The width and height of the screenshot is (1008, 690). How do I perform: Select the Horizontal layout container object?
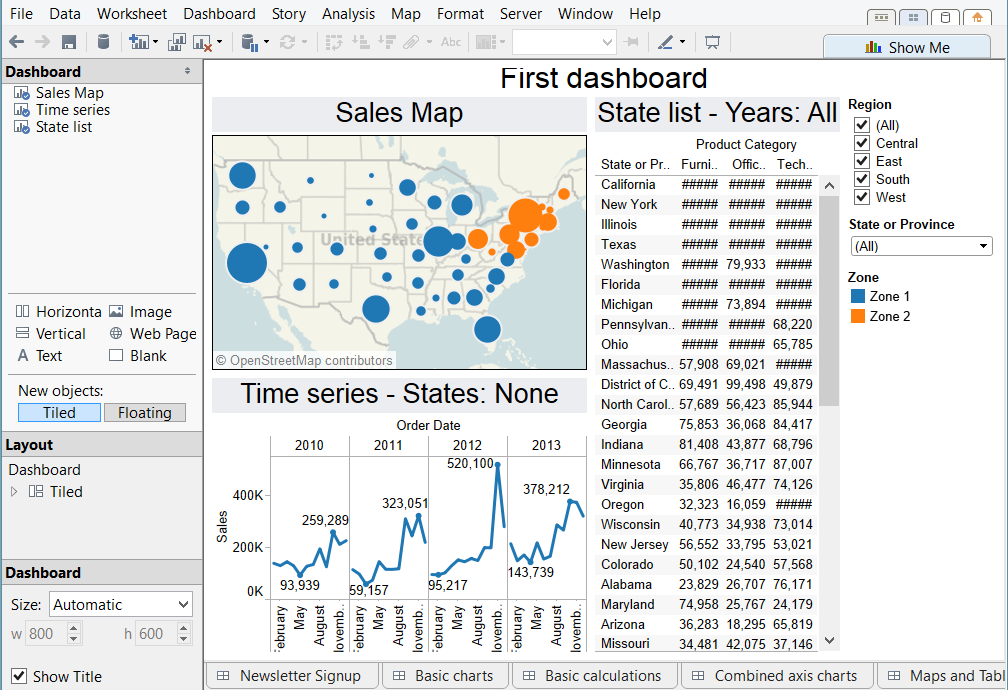(x=58, y=312)
